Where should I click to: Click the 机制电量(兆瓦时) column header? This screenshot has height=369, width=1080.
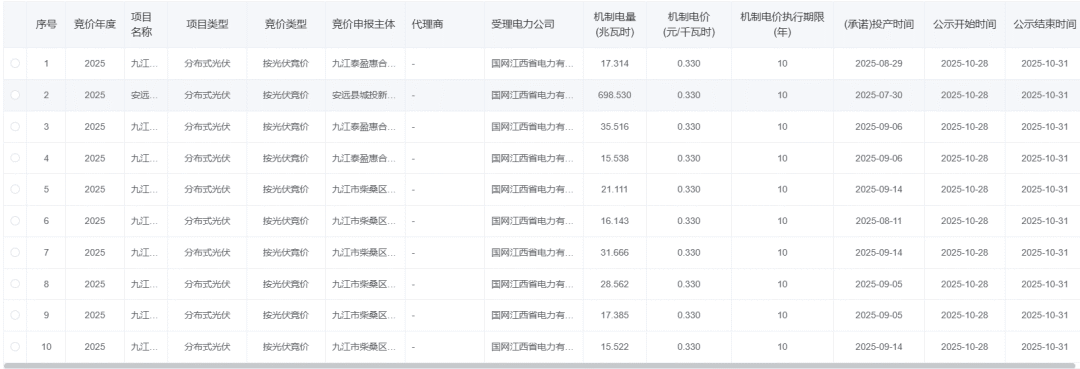[614, 24]
